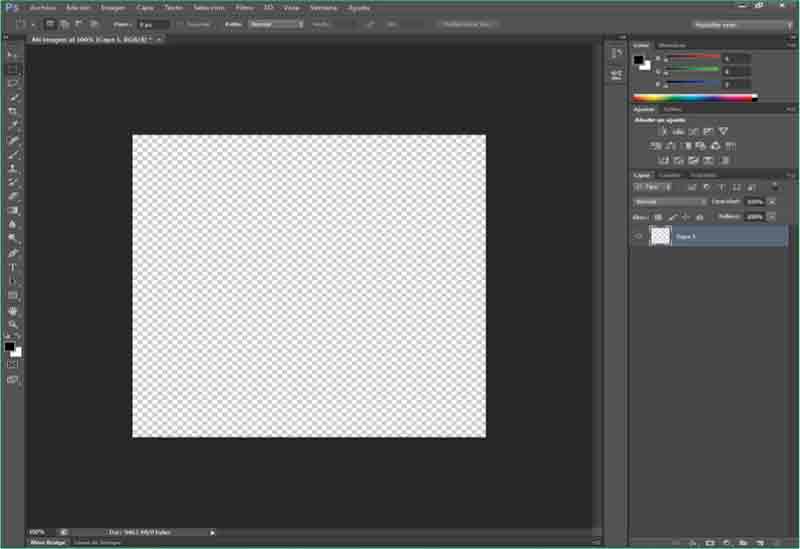Toggle the Suavizar checkbox in options bar

click(x=179, y=23)
